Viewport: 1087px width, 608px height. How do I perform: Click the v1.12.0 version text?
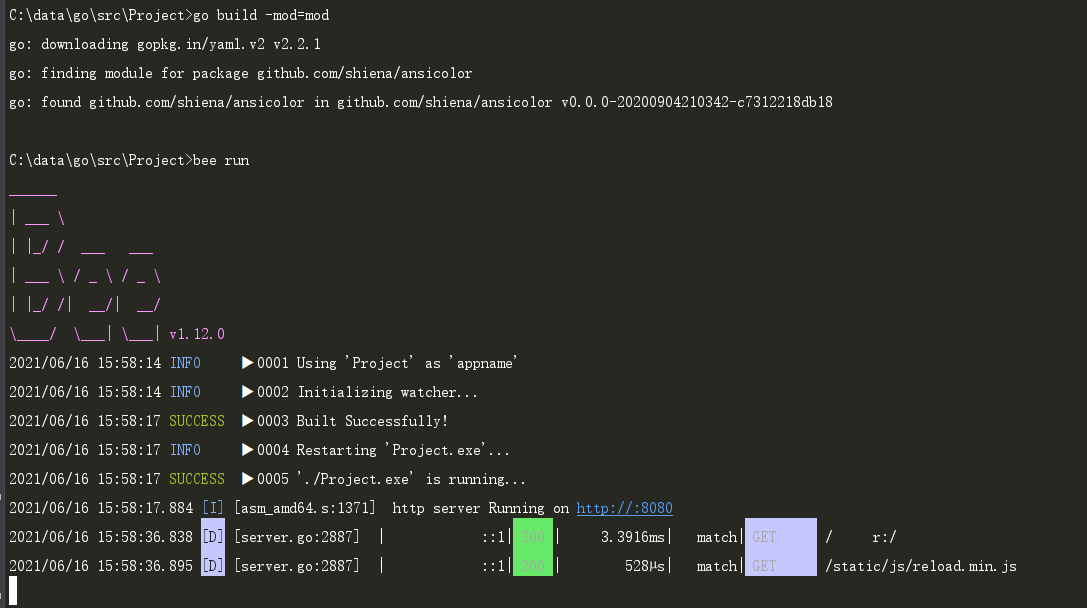tap(197, 334)
